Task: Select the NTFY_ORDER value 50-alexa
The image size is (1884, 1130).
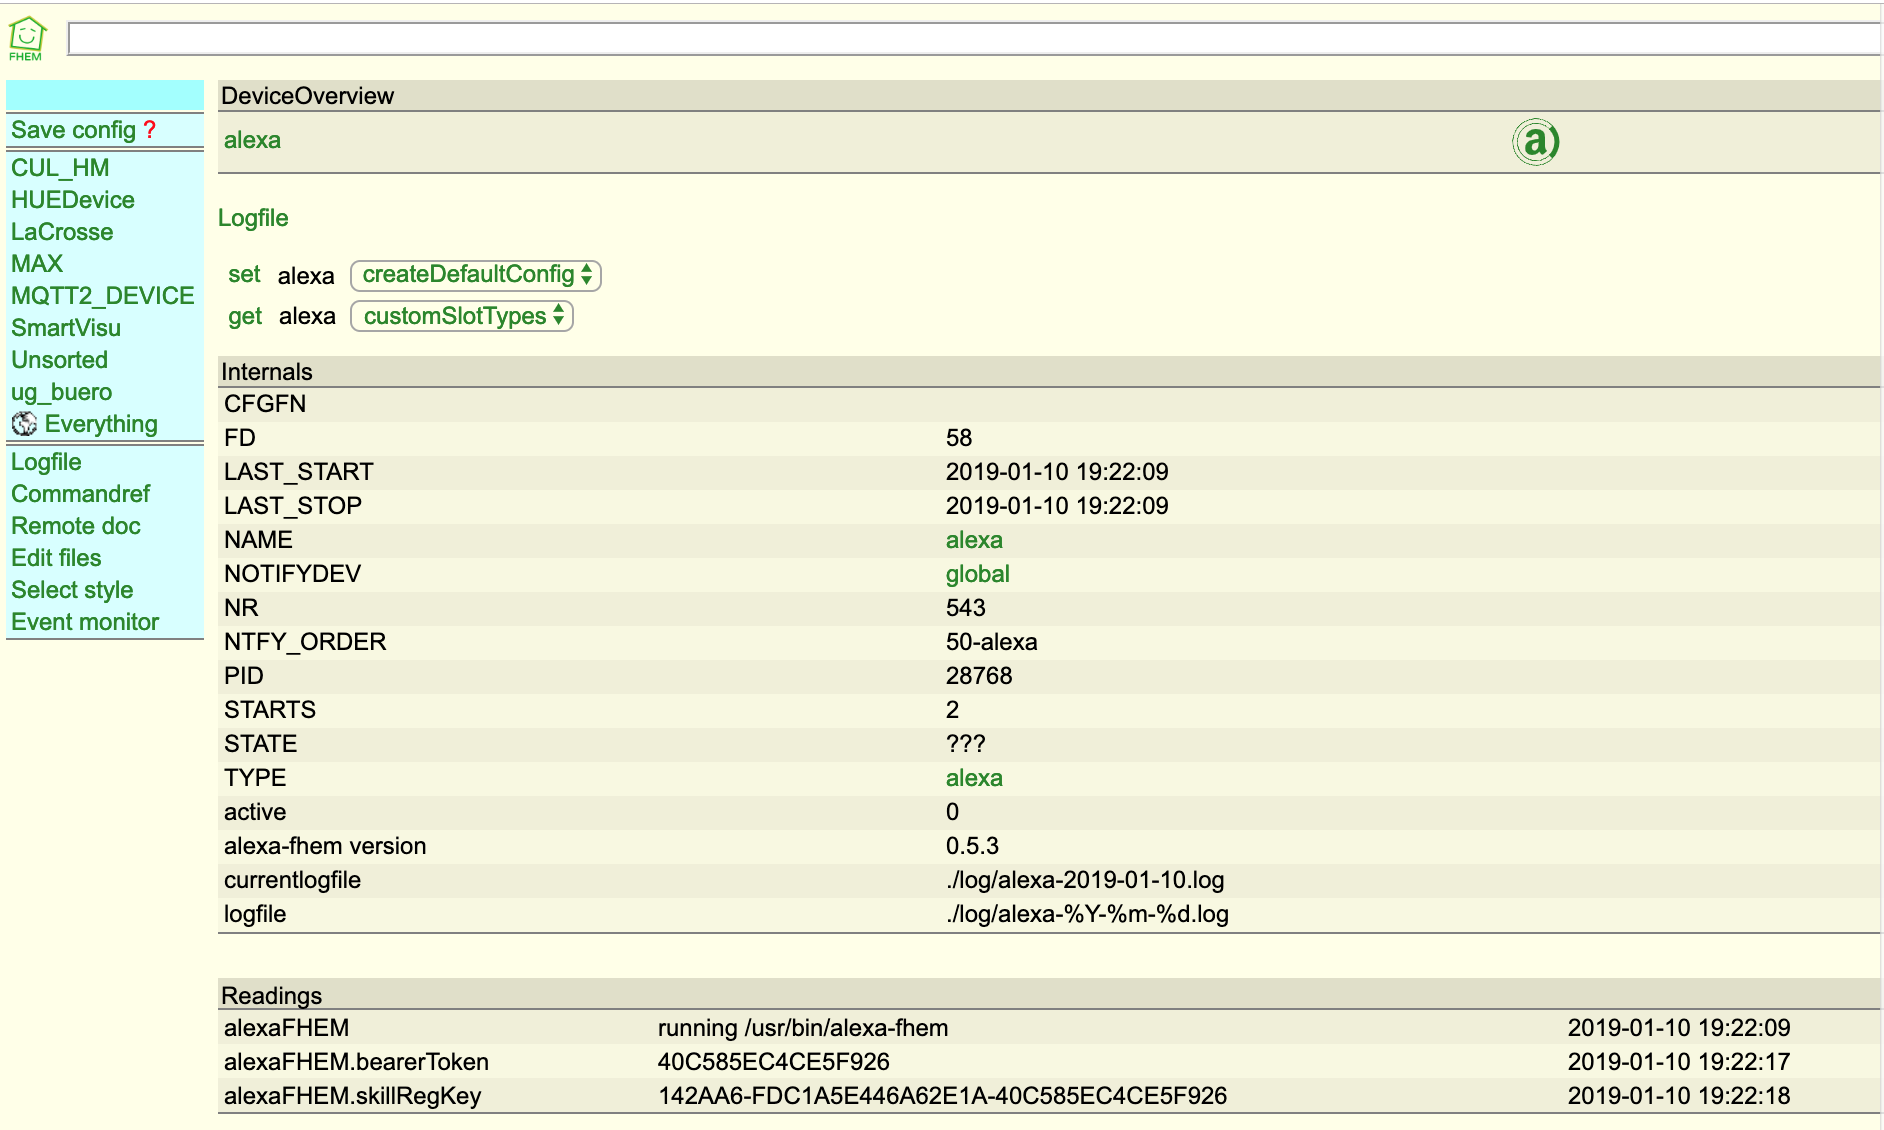Action: click(x=992, y=642)
